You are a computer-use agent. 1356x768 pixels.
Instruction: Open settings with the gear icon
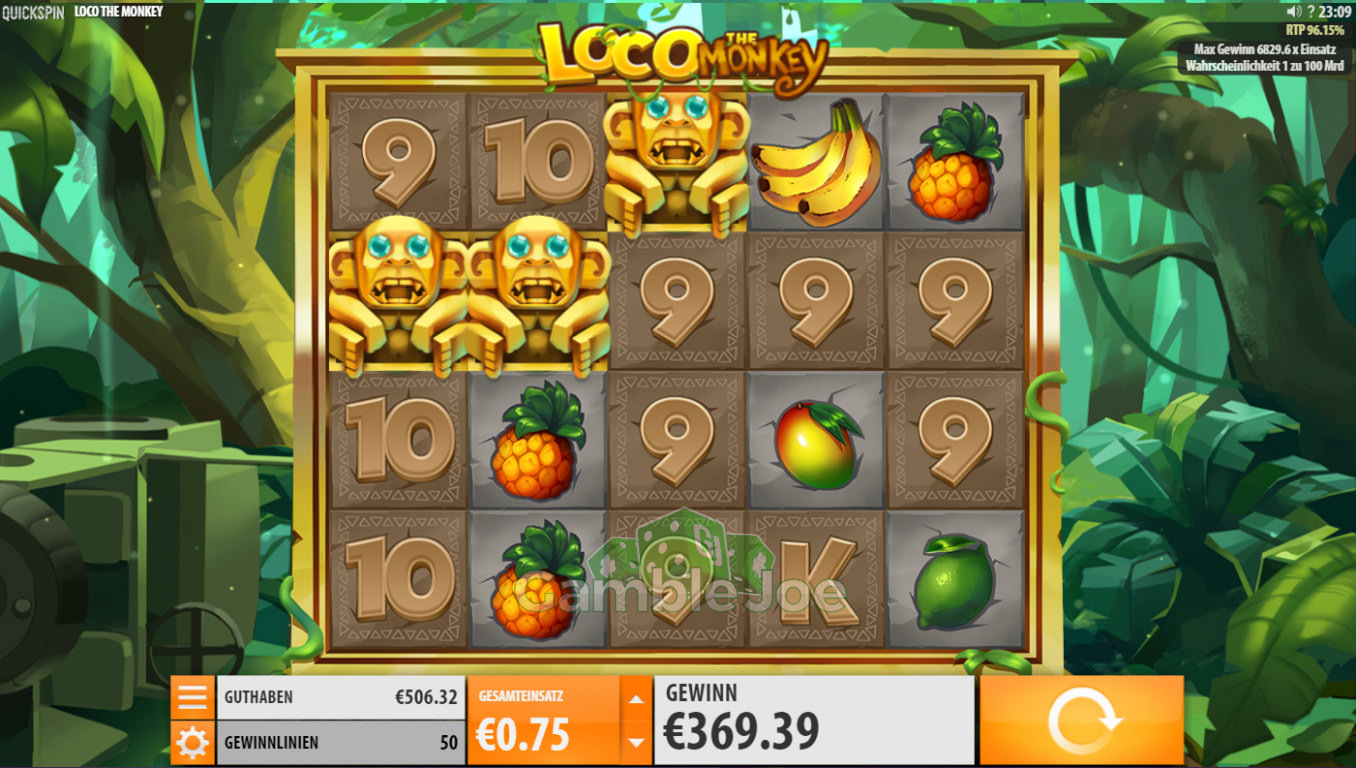[x=192, y=743]
